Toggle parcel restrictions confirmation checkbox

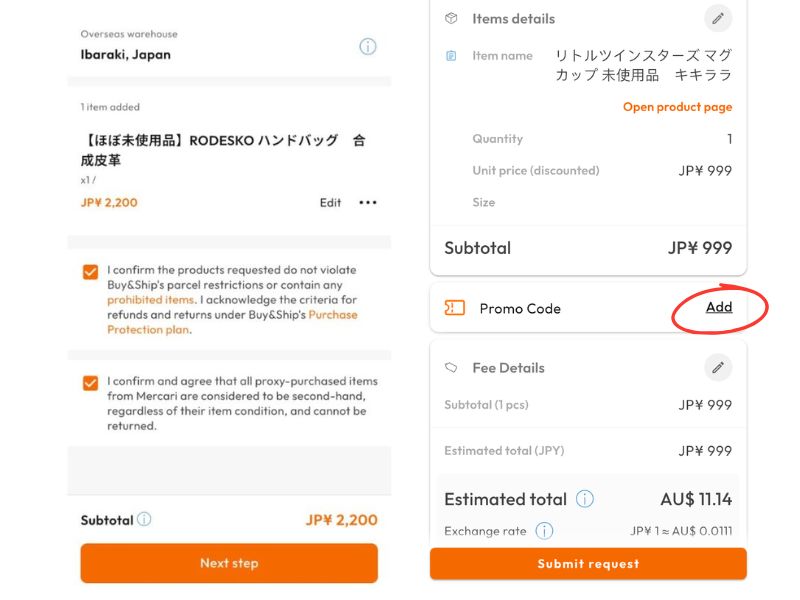pyautogui.click(x=91, y=271)
